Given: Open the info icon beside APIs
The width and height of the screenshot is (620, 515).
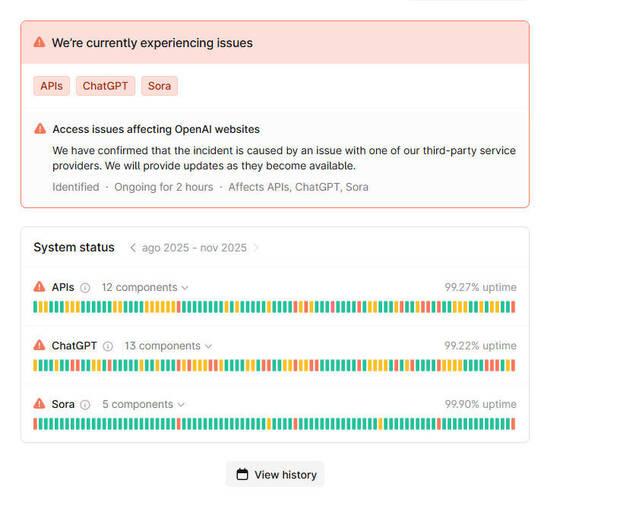Looking at the screenshot, I should coord(85,288).
